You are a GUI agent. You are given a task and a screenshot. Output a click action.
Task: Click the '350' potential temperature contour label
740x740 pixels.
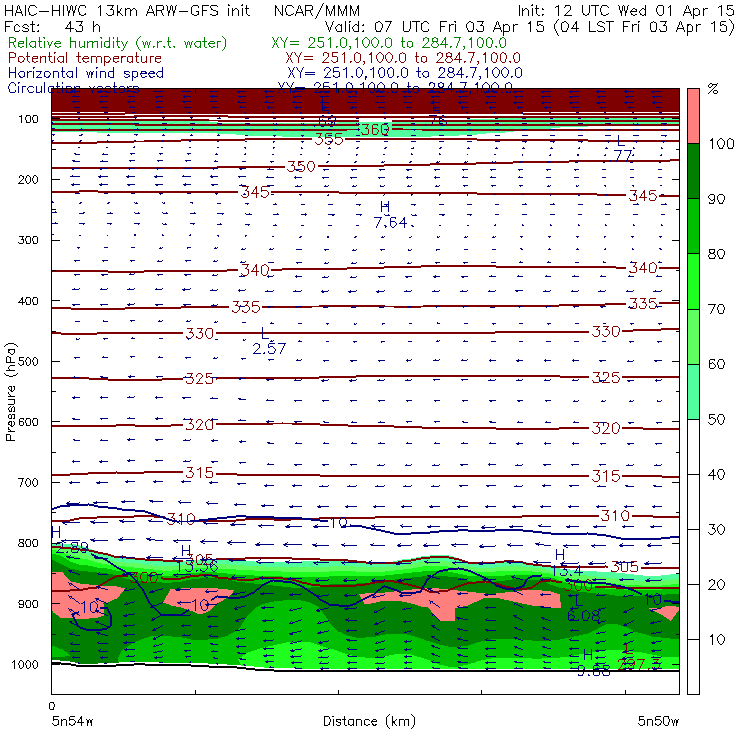tap(301, 167)
